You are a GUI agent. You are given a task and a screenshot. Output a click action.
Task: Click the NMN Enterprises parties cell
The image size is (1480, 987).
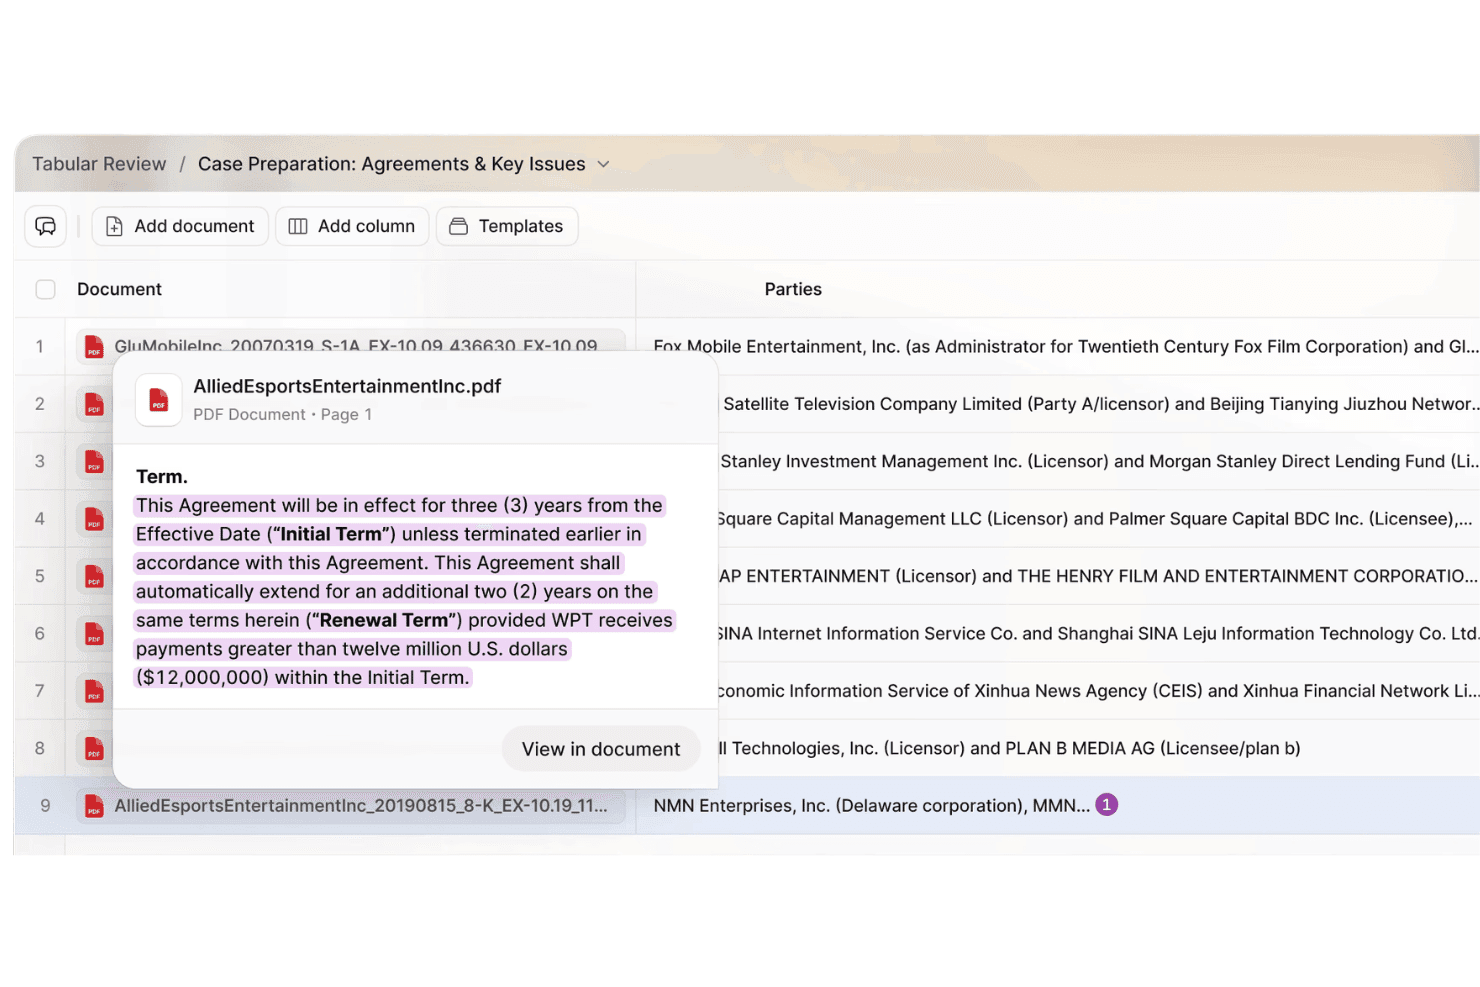pyautogui.click(x=872, y=806)
